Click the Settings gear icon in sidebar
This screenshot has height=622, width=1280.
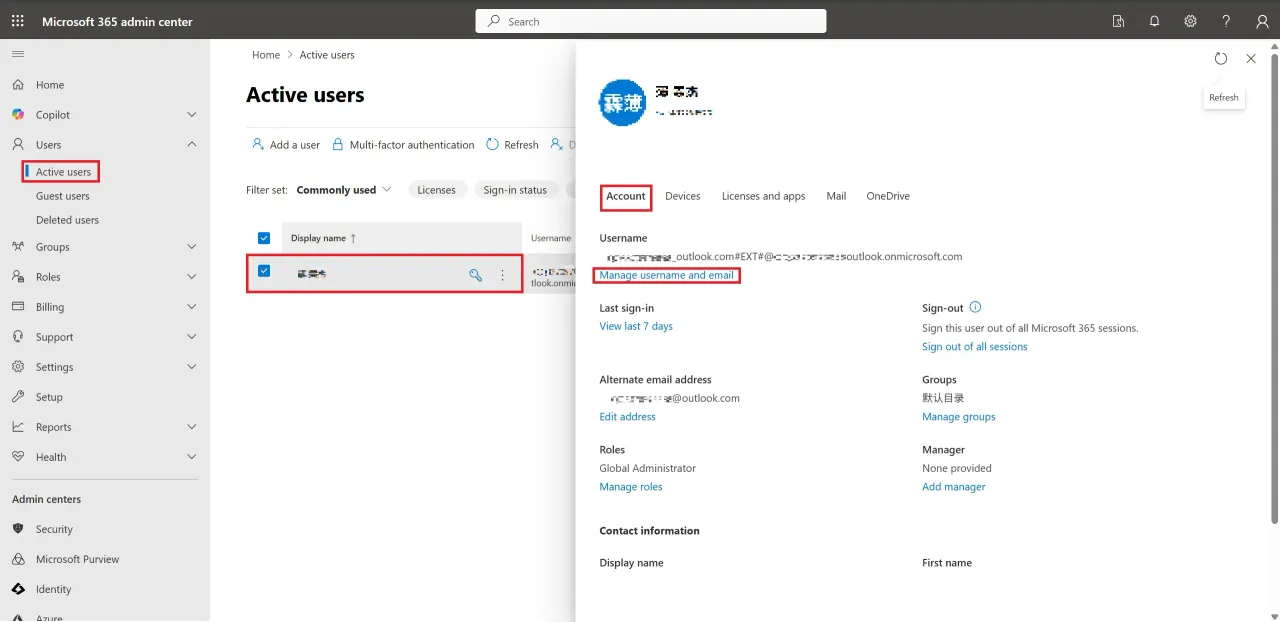click(x=18, y=367)
